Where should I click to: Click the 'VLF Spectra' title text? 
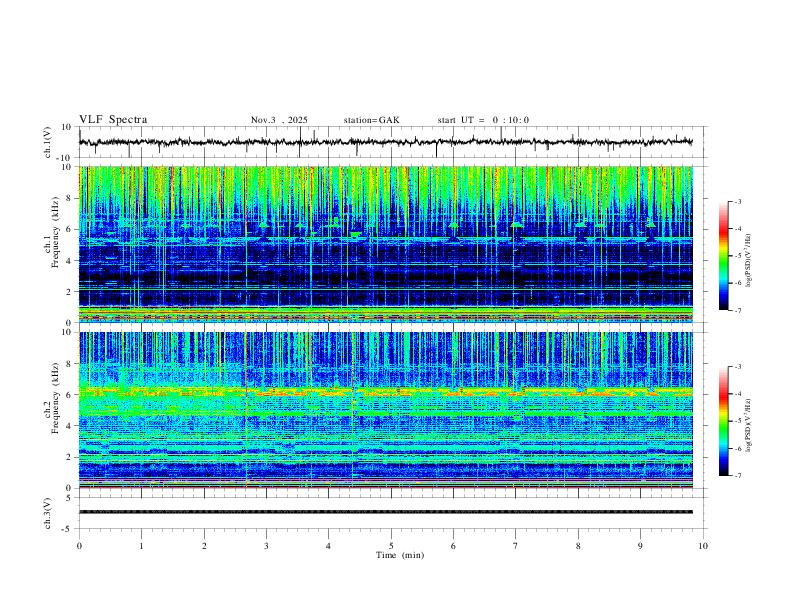pos(113,120)
